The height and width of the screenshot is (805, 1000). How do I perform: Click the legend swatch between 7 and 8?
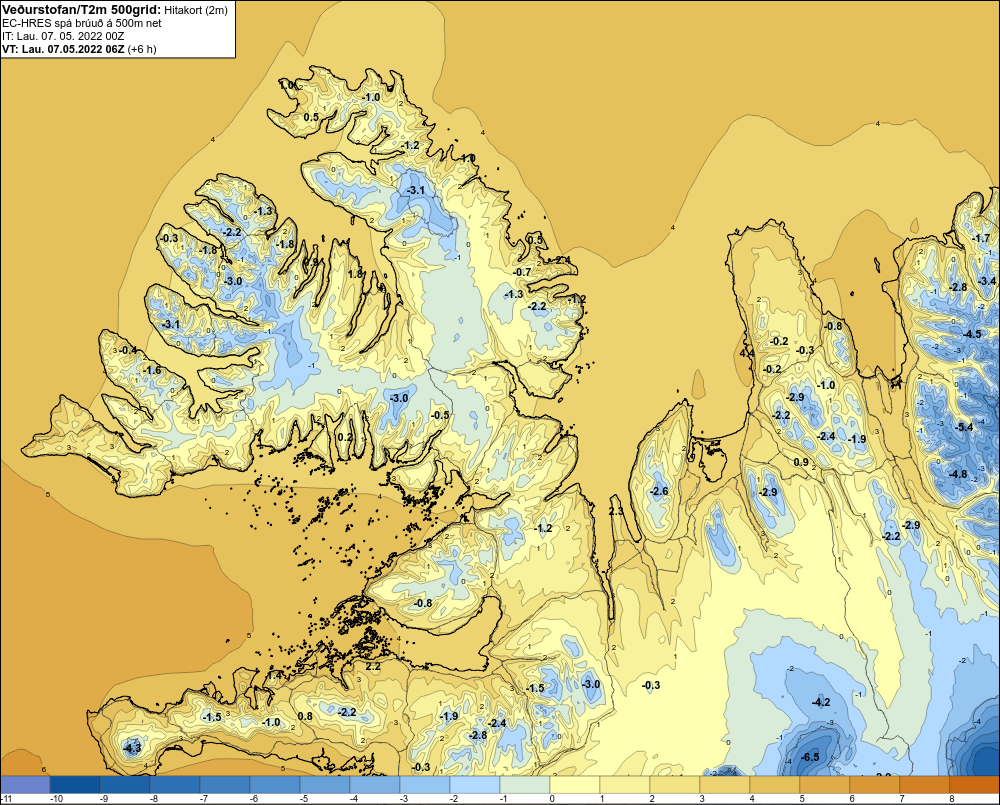click(x=925, y=785)
